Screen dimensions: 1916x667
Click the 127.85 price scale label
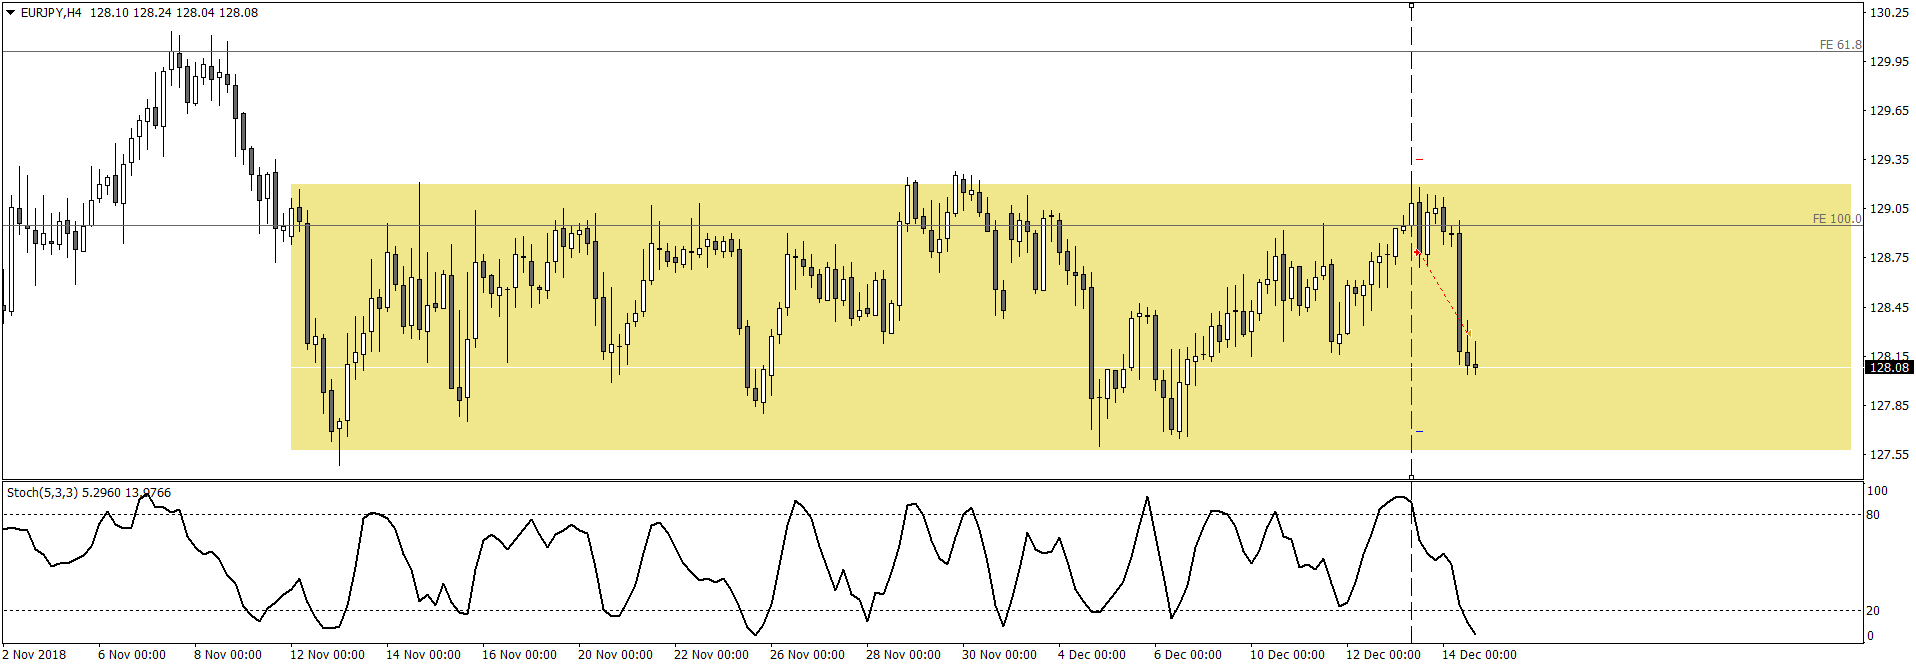(x=1889, y=406)
